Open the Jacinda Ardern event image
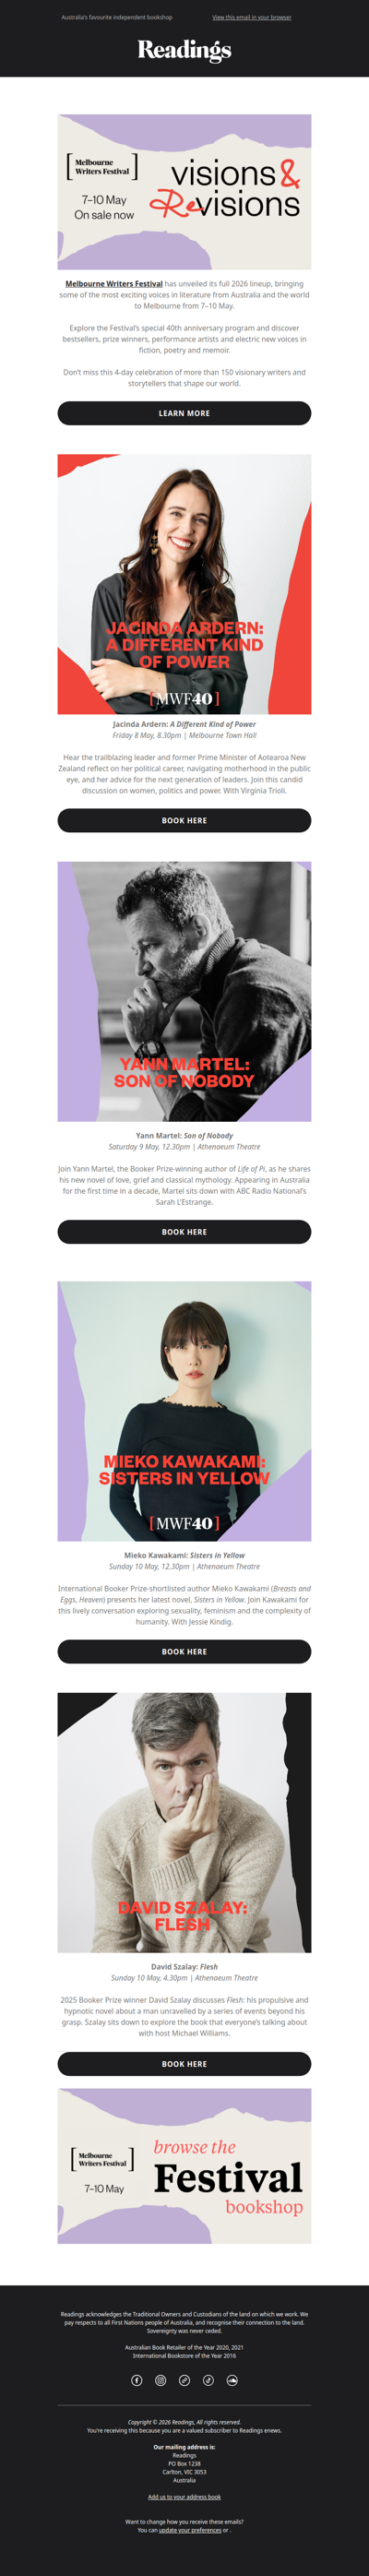 pyautogui.click(x=184, y=584)
